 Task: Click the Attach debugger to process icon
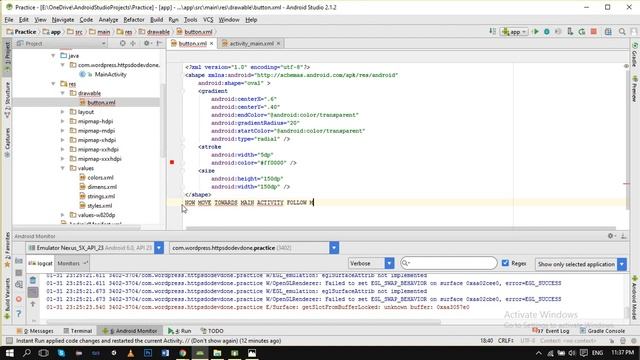pyautogui.click(x=570, y=31)
